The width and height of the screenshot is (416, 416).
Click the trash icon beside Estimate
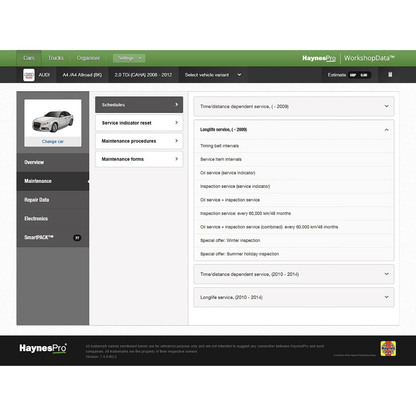pyautogui.click(x=390, y=75)
